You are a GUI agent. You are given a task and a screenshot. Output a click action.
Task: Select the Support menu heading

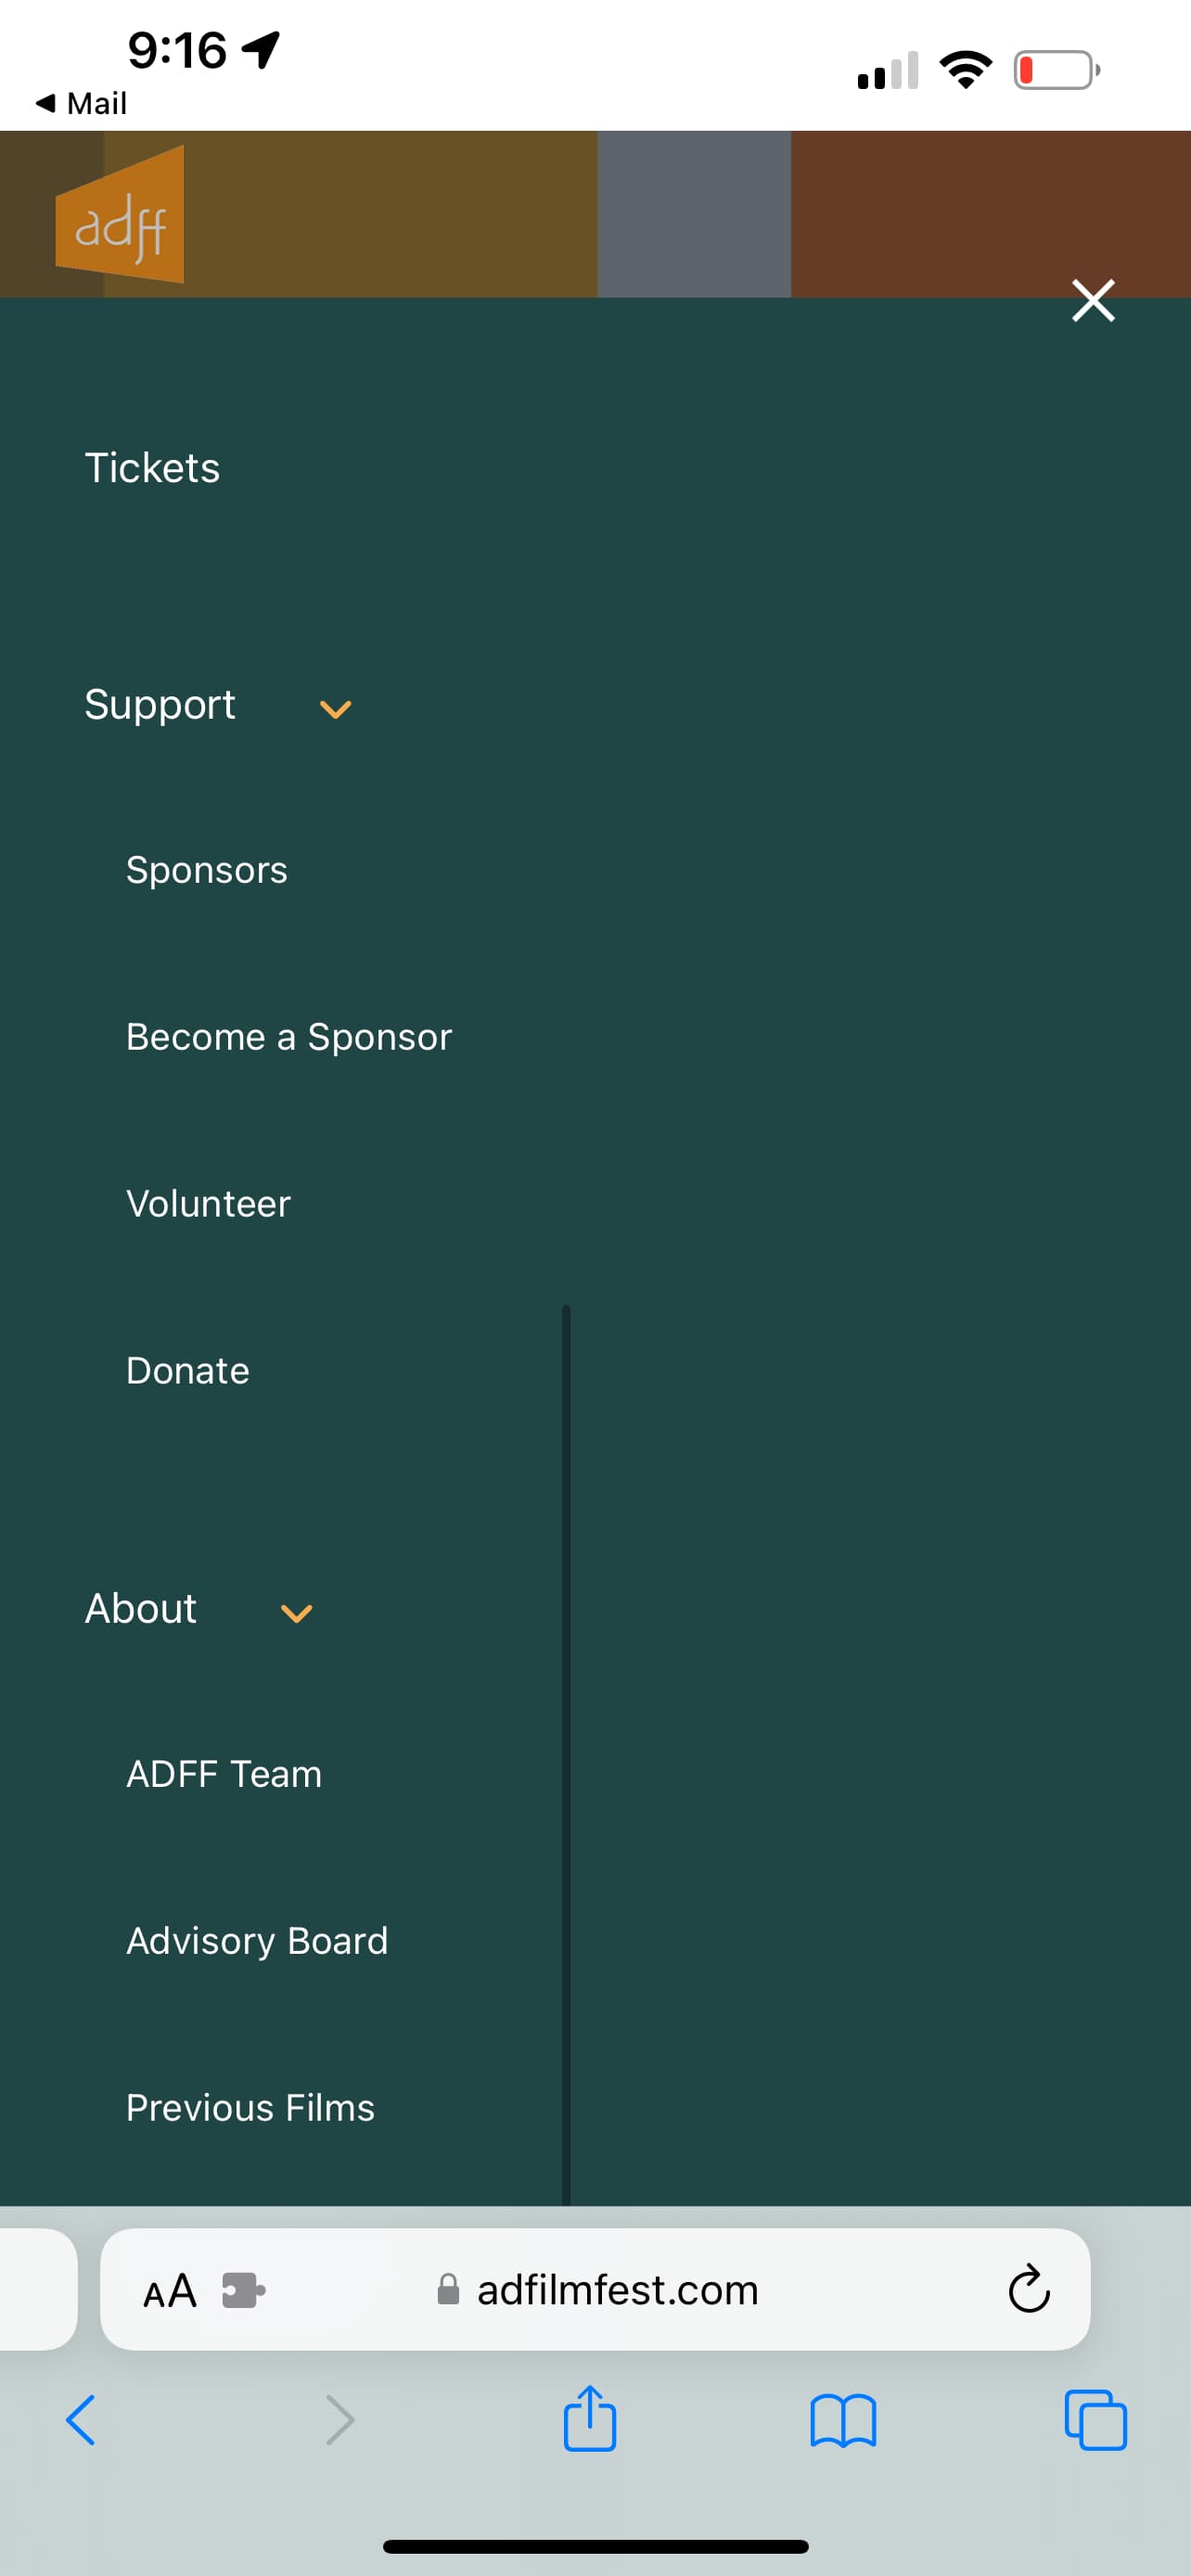(x=160, y=705)
